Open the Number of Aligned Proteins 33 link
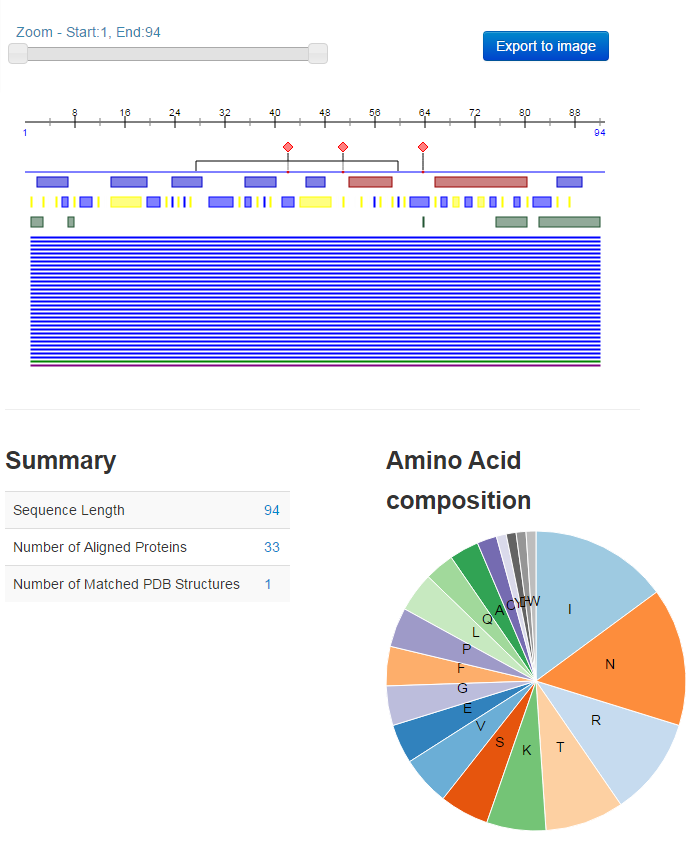 271,547
